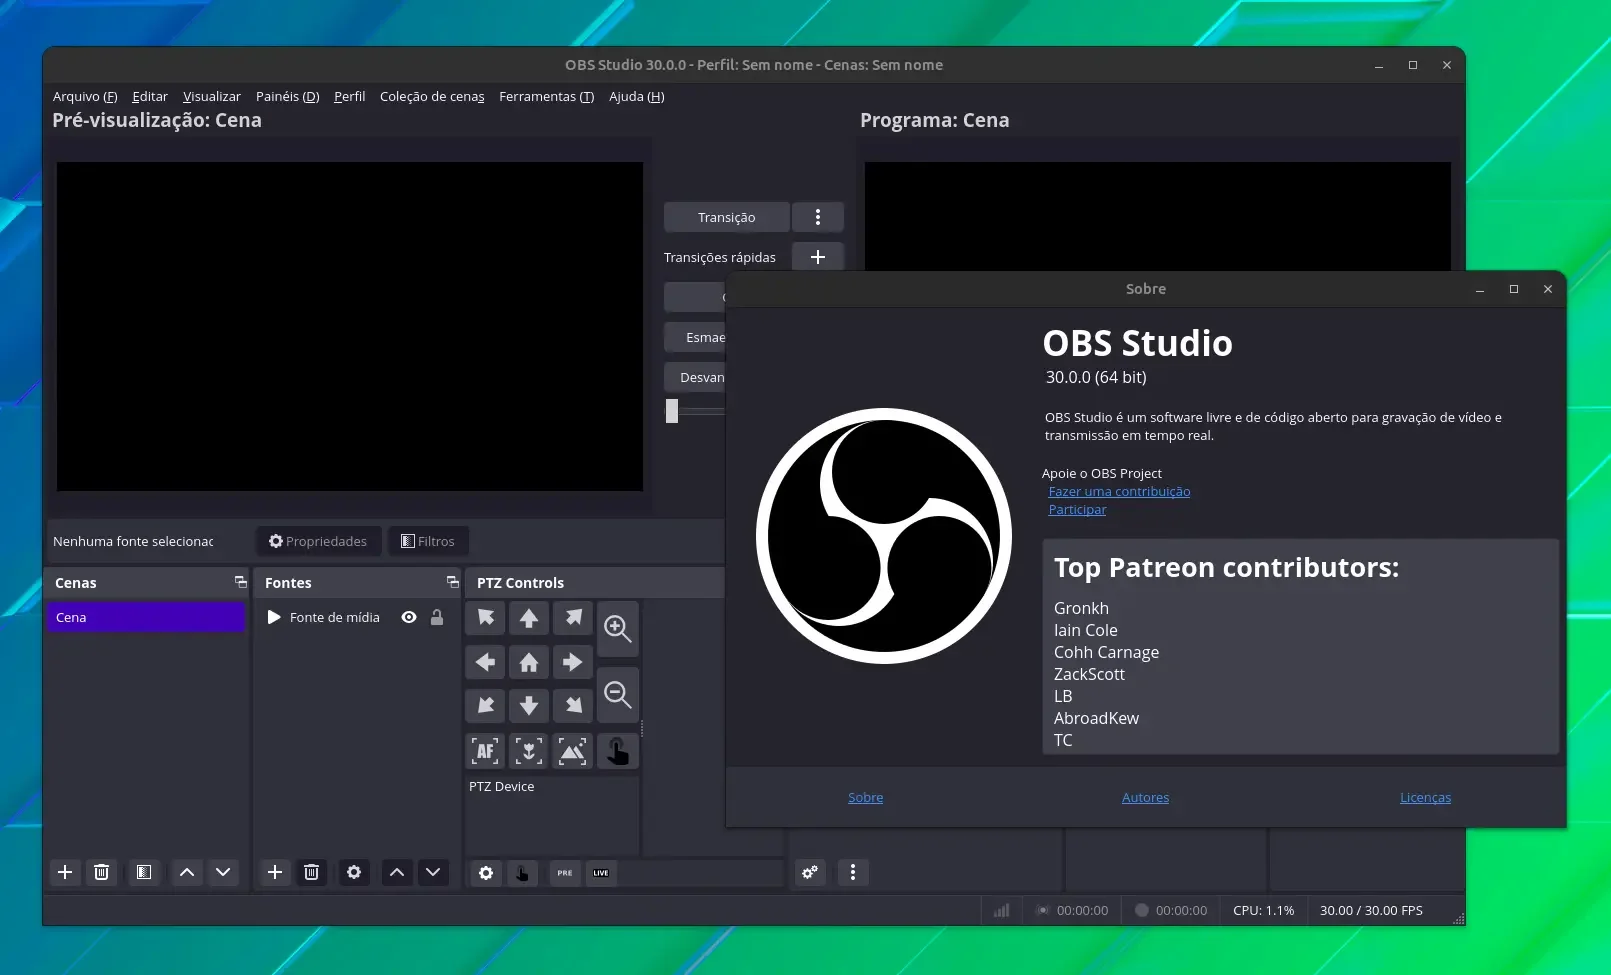
Task: Pan PTZ camera right arrow
Action: pyautogui.click(x=573, y=662)
